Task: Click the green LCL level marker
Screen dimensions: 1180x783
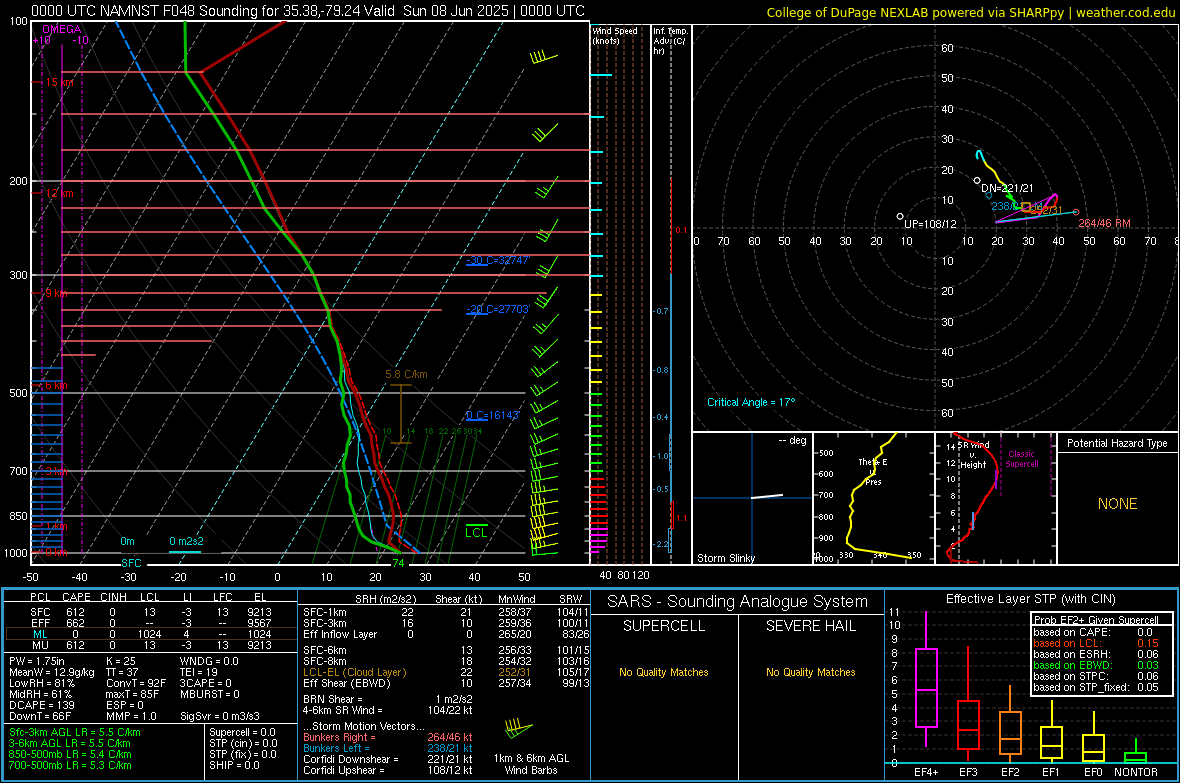Action: pyautogui.click(x=476, y=532)
